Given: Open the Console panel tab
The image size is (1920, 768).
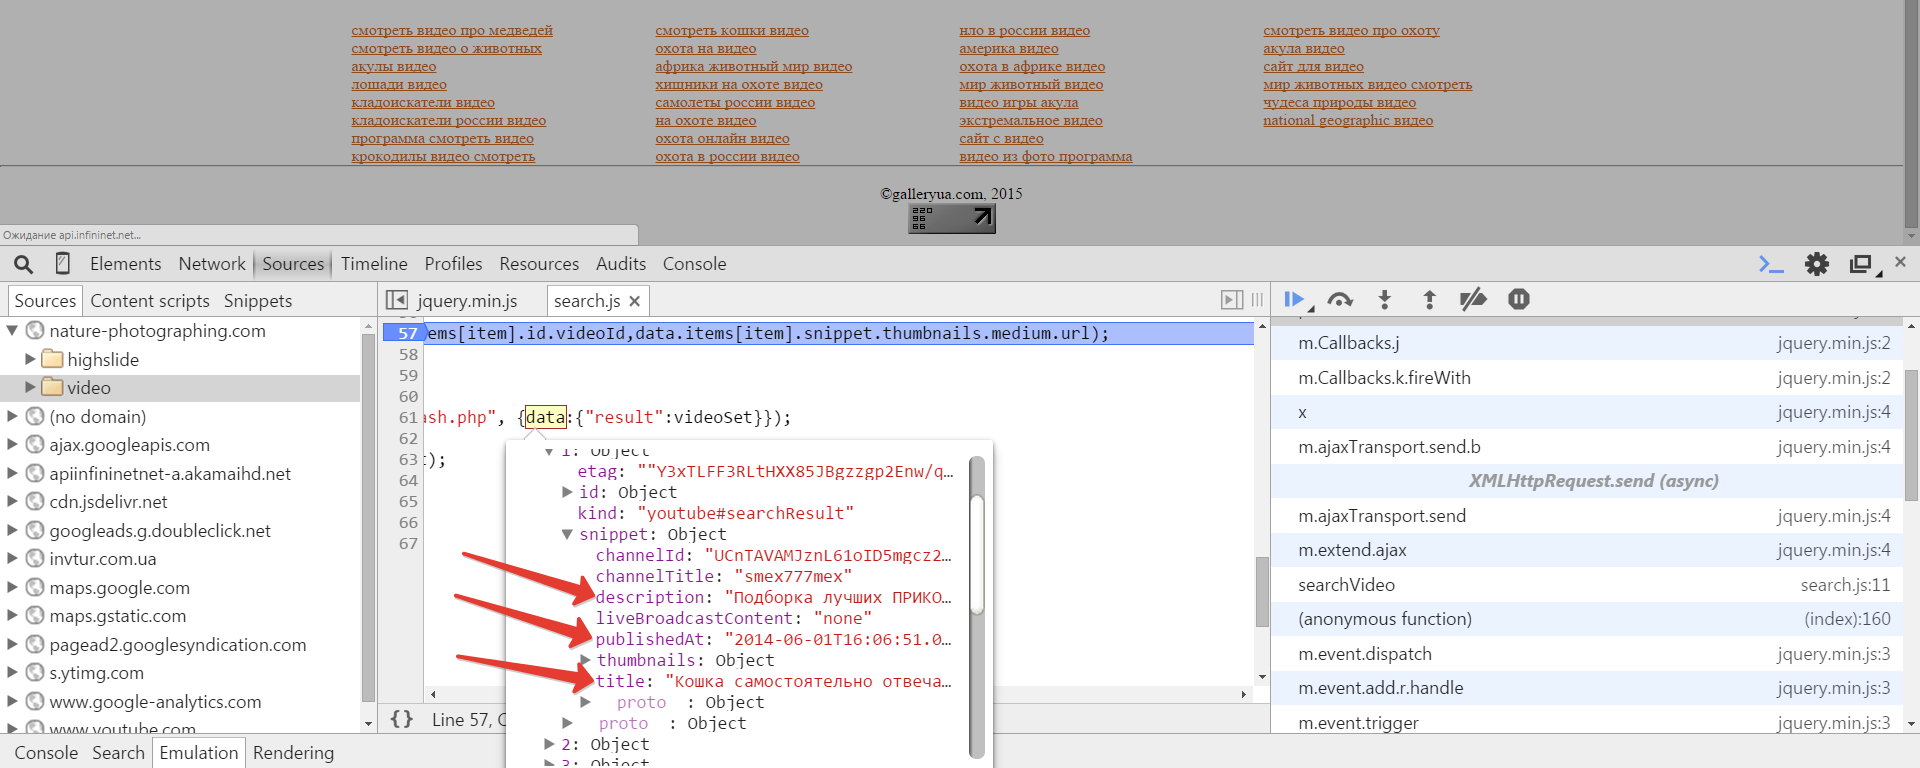Looking at the screenshot, I should pyautogui.click(x=694, y=264).
